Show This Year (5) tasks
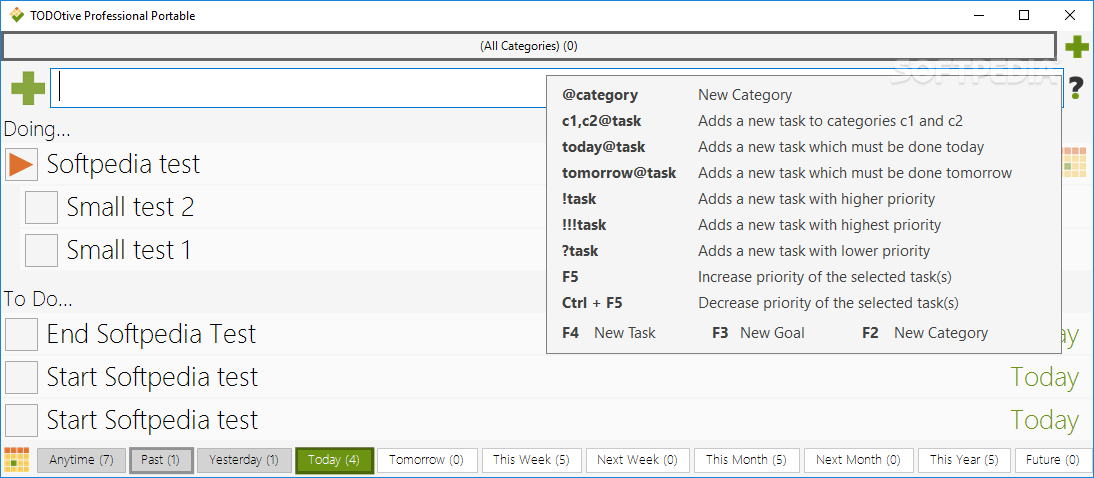Viewport: 1094px width, 478px height. point(964,460)
